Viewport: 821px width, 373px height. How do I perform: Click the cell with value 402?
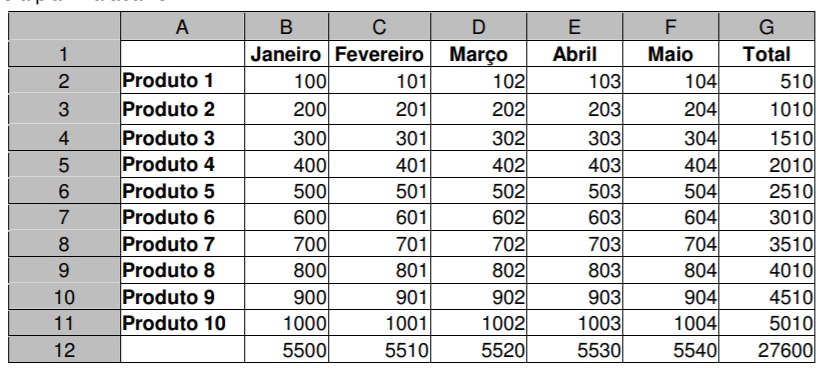click(479, 164)
